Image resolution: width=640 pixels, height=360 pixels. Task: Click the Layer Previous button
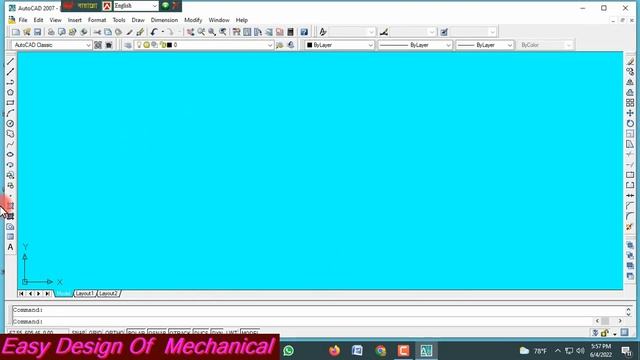[x=291, y=45]
